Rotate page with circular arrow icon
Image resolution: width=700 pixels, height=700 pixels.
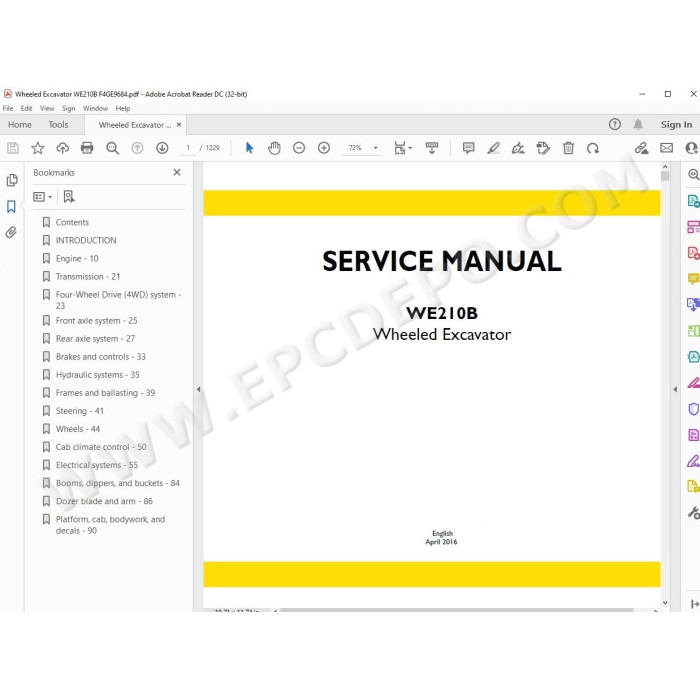(x=593, y=148)
